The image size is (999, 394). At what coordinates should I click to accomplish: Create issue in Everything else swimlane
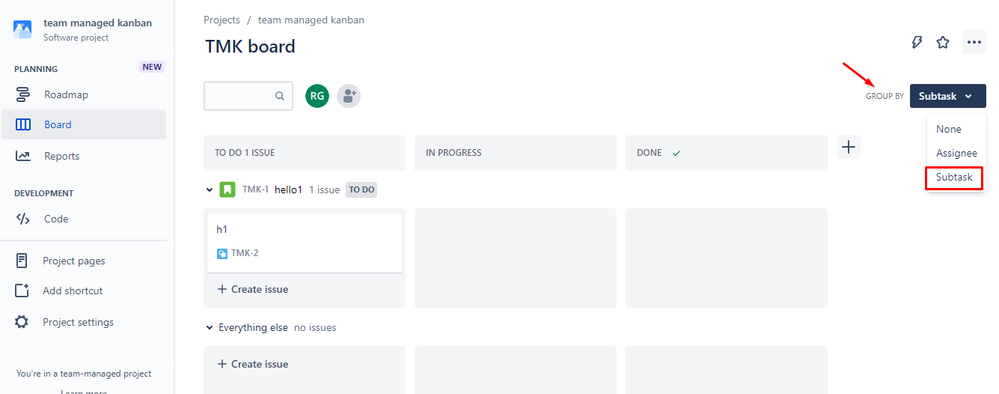[253, 364]
